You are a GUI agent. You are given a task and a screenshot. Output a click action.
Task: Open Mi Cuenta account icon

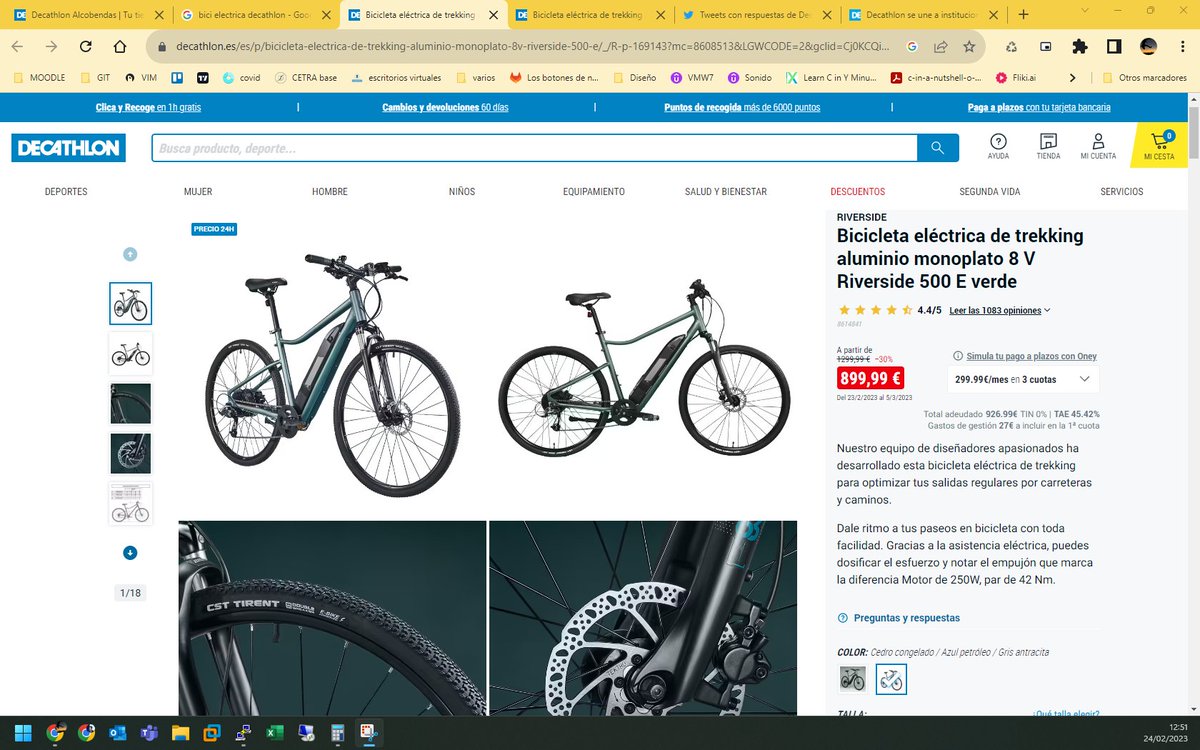coord(1098,147)
